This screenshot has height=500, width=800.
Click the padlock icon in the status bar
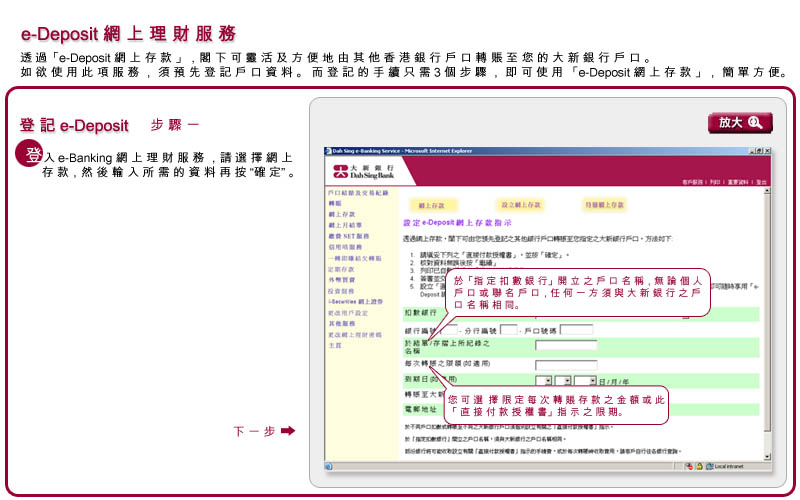699,466
